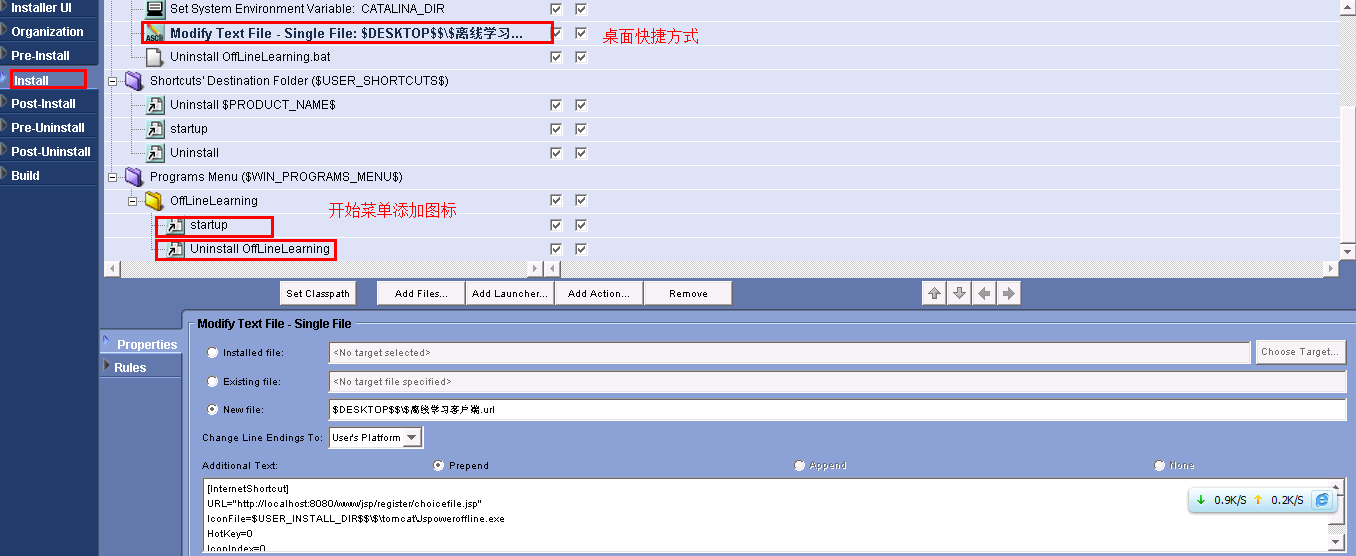The height and width of the screenshot is (556, 1356).
Task: Toggle left checkbox of Uninstall OffLineLearning.bat row
Action: pos(556,57)
